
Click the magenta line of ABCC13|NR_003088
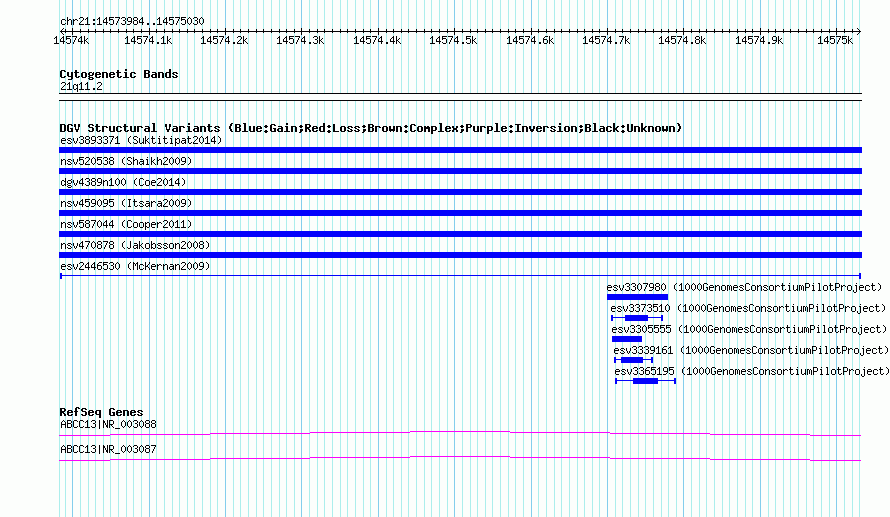pyautogui.click(x=460, y=434)
